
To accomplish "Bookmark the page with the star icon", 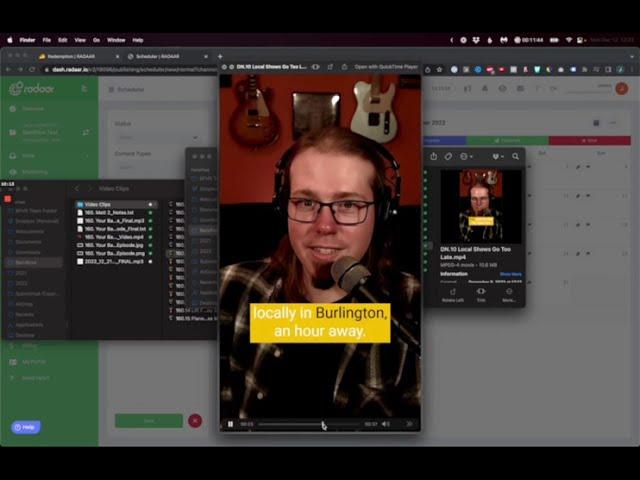I will pyautogui.click(x=439, y=70).
